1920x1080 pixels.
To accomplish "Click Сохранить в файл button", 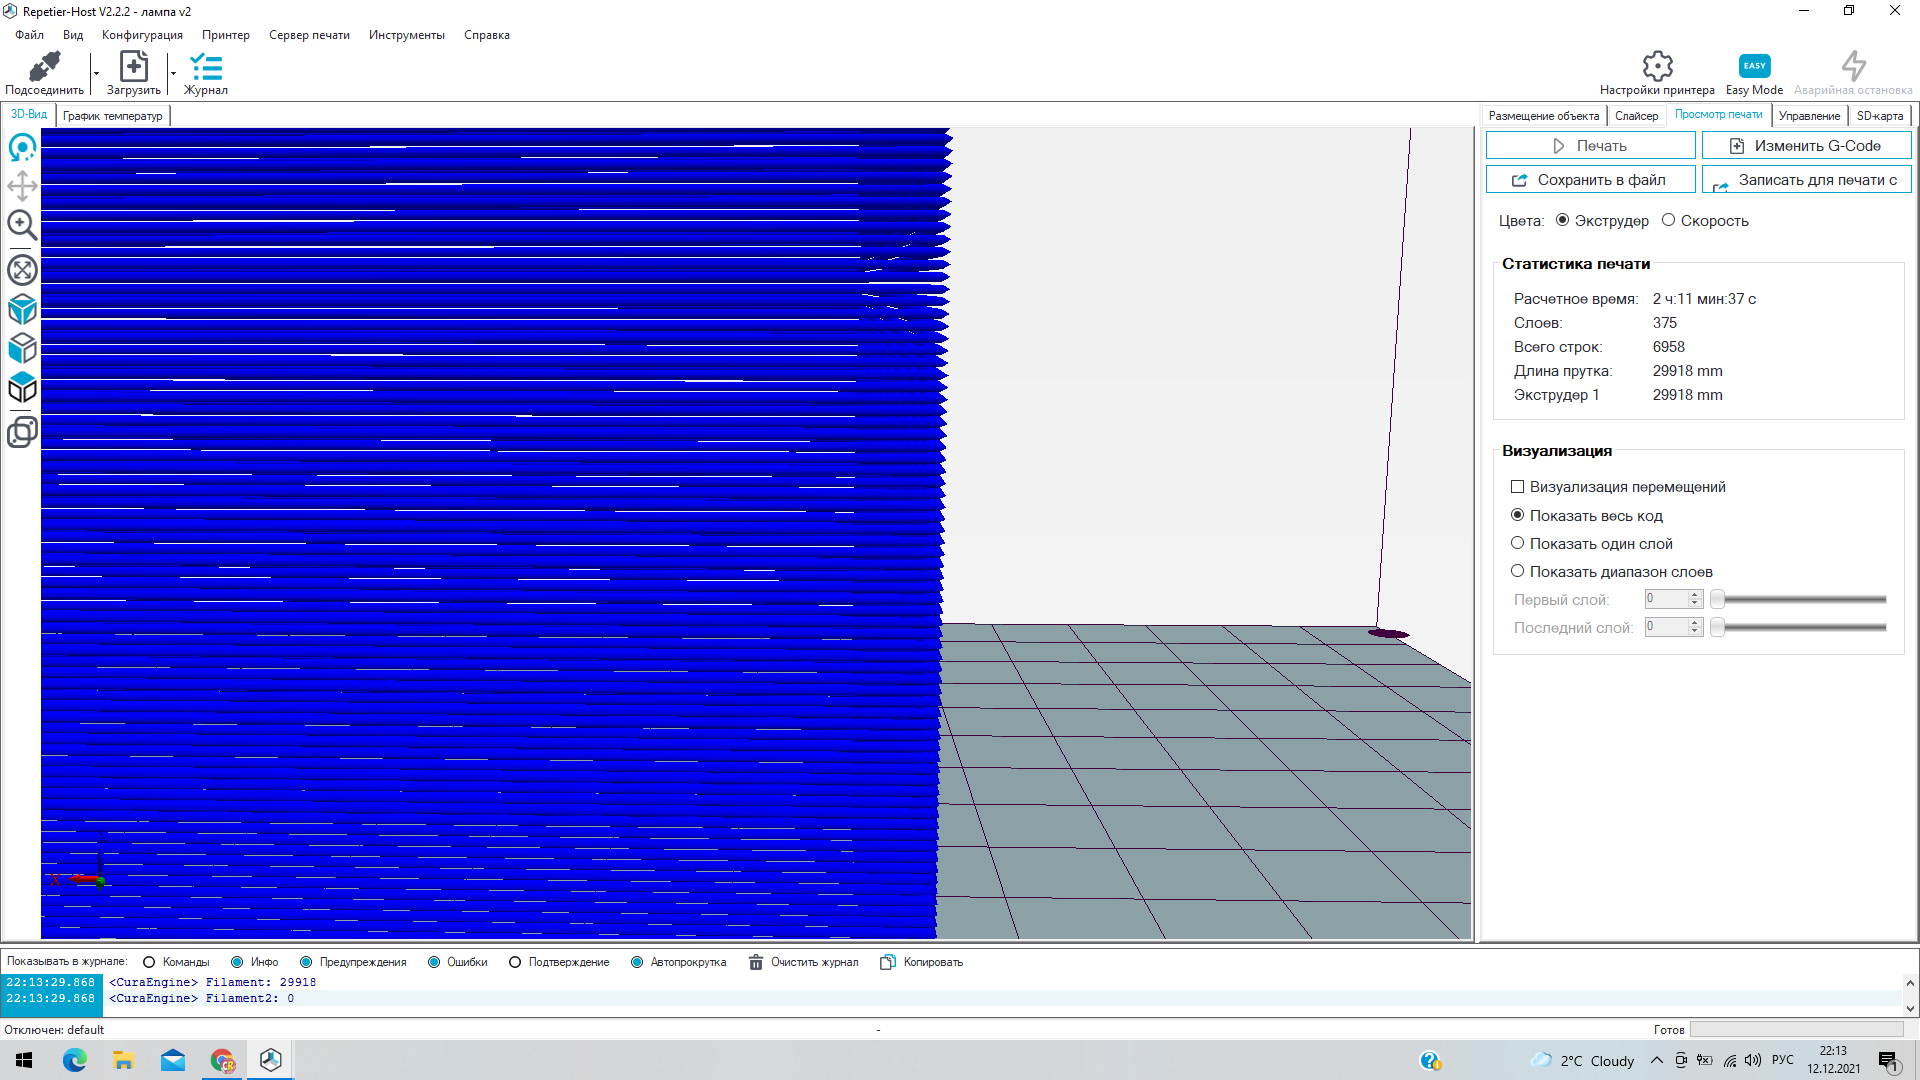I will (1590, 180).
